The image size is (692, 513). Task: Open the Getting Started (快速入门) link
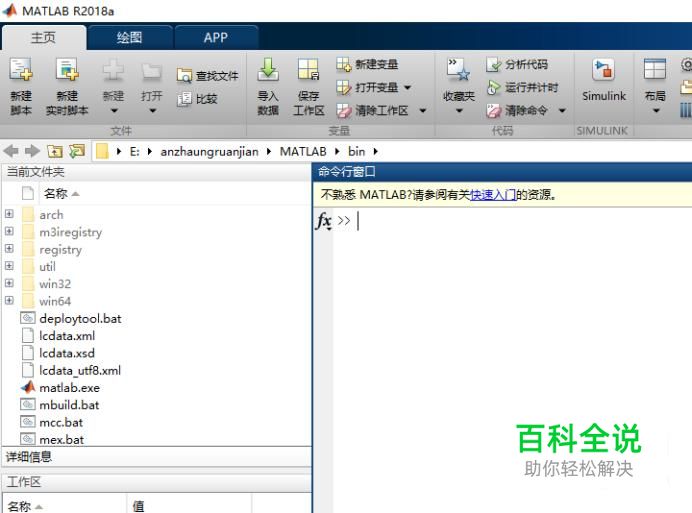pyautogui.click(x=493, y=195)
